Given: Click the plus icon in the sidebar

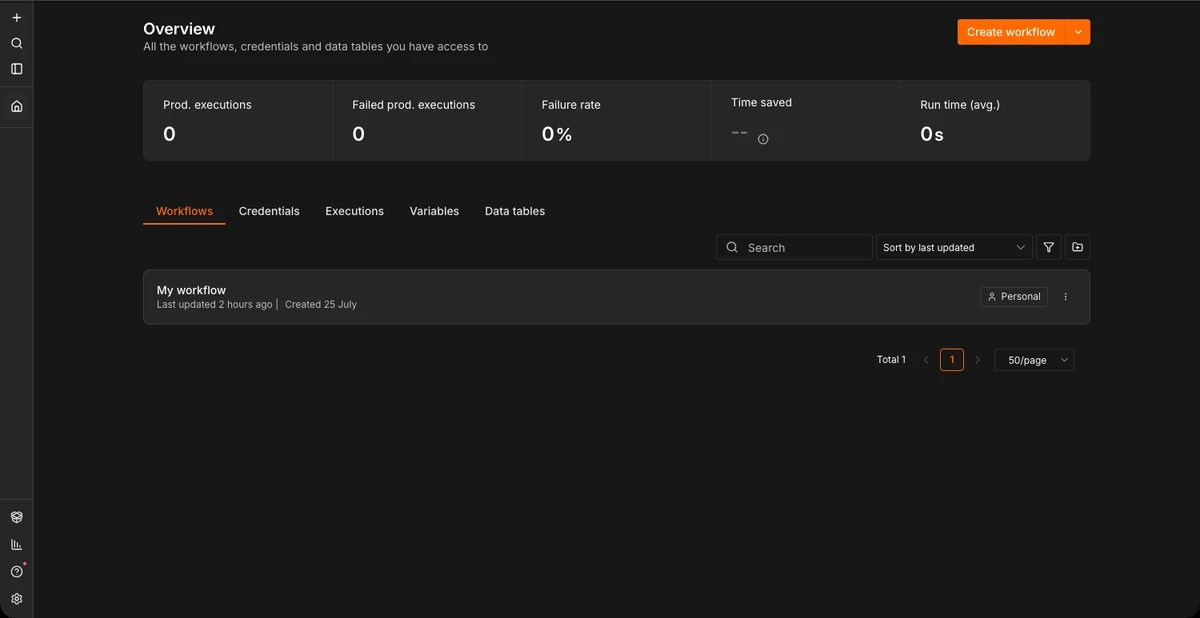Looking at the screenshot, I should (x=16, y=18).
